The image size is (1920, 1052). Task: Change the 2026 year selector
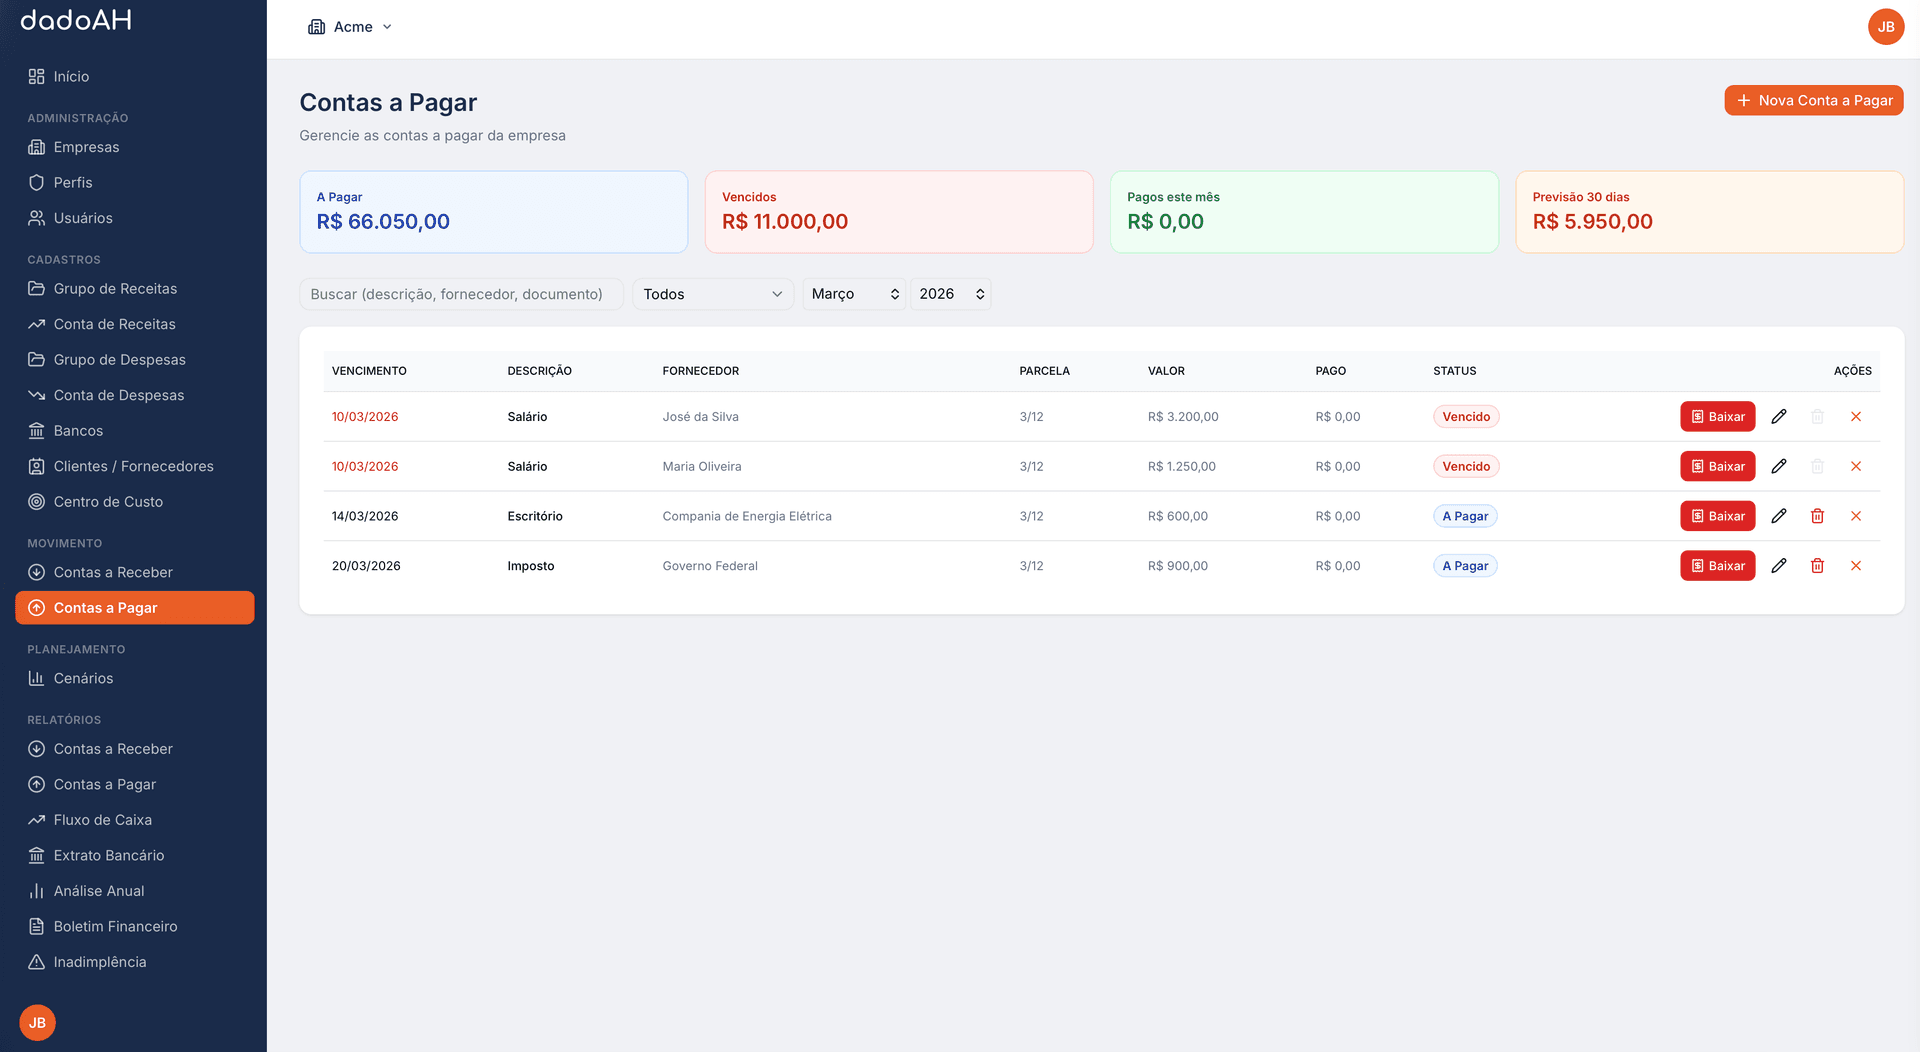pos(950,294)
